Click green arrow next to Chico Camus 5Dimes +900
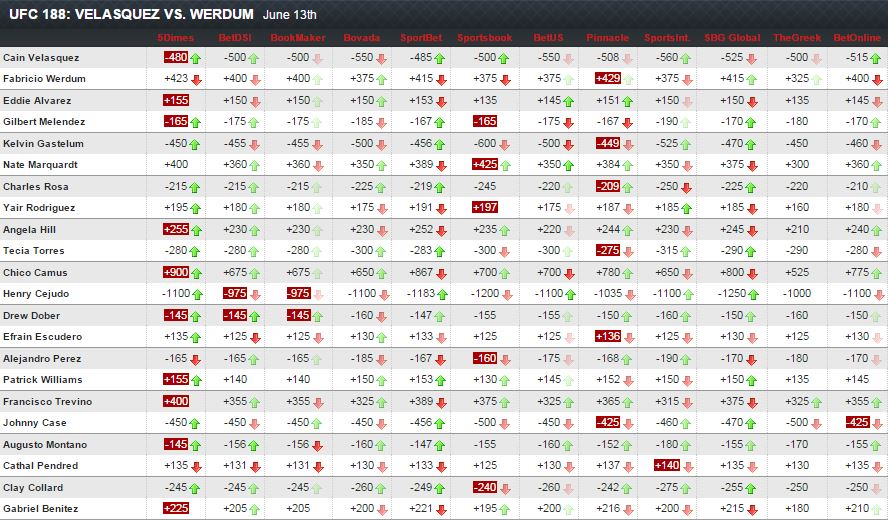This screenshot has width=888, height=520. 196,272
